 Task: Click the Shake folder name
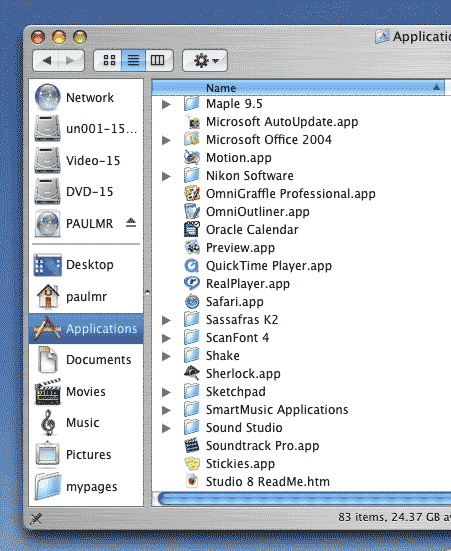223,356
